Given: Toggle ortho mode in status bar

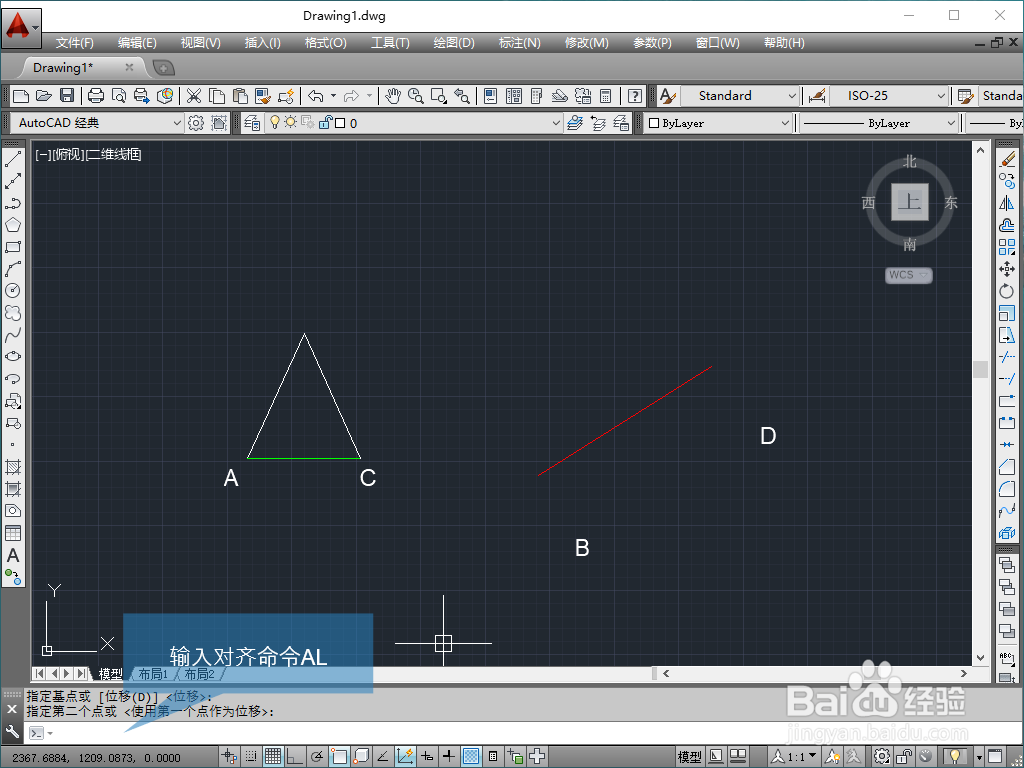Looking at the screenshot, I should (295, 756).
